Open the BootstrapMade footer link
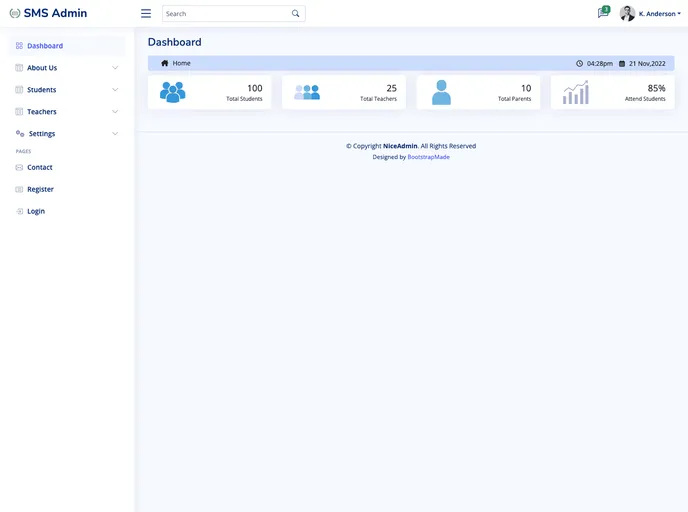Screen dimensions: 688x512 428,157
